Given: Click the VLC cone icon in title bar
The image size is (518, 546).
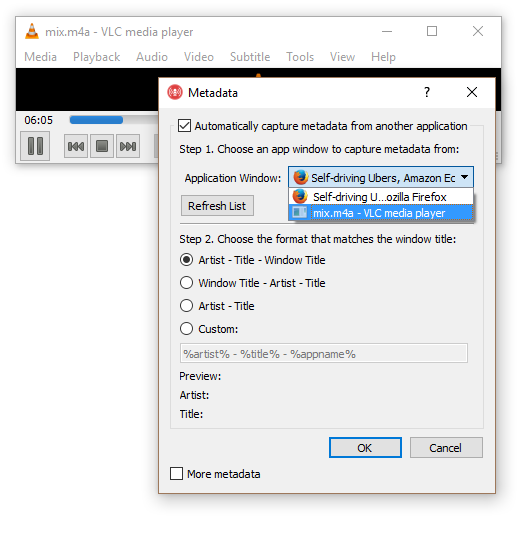Looking at the screenshot, I should (x=32, y=31).
